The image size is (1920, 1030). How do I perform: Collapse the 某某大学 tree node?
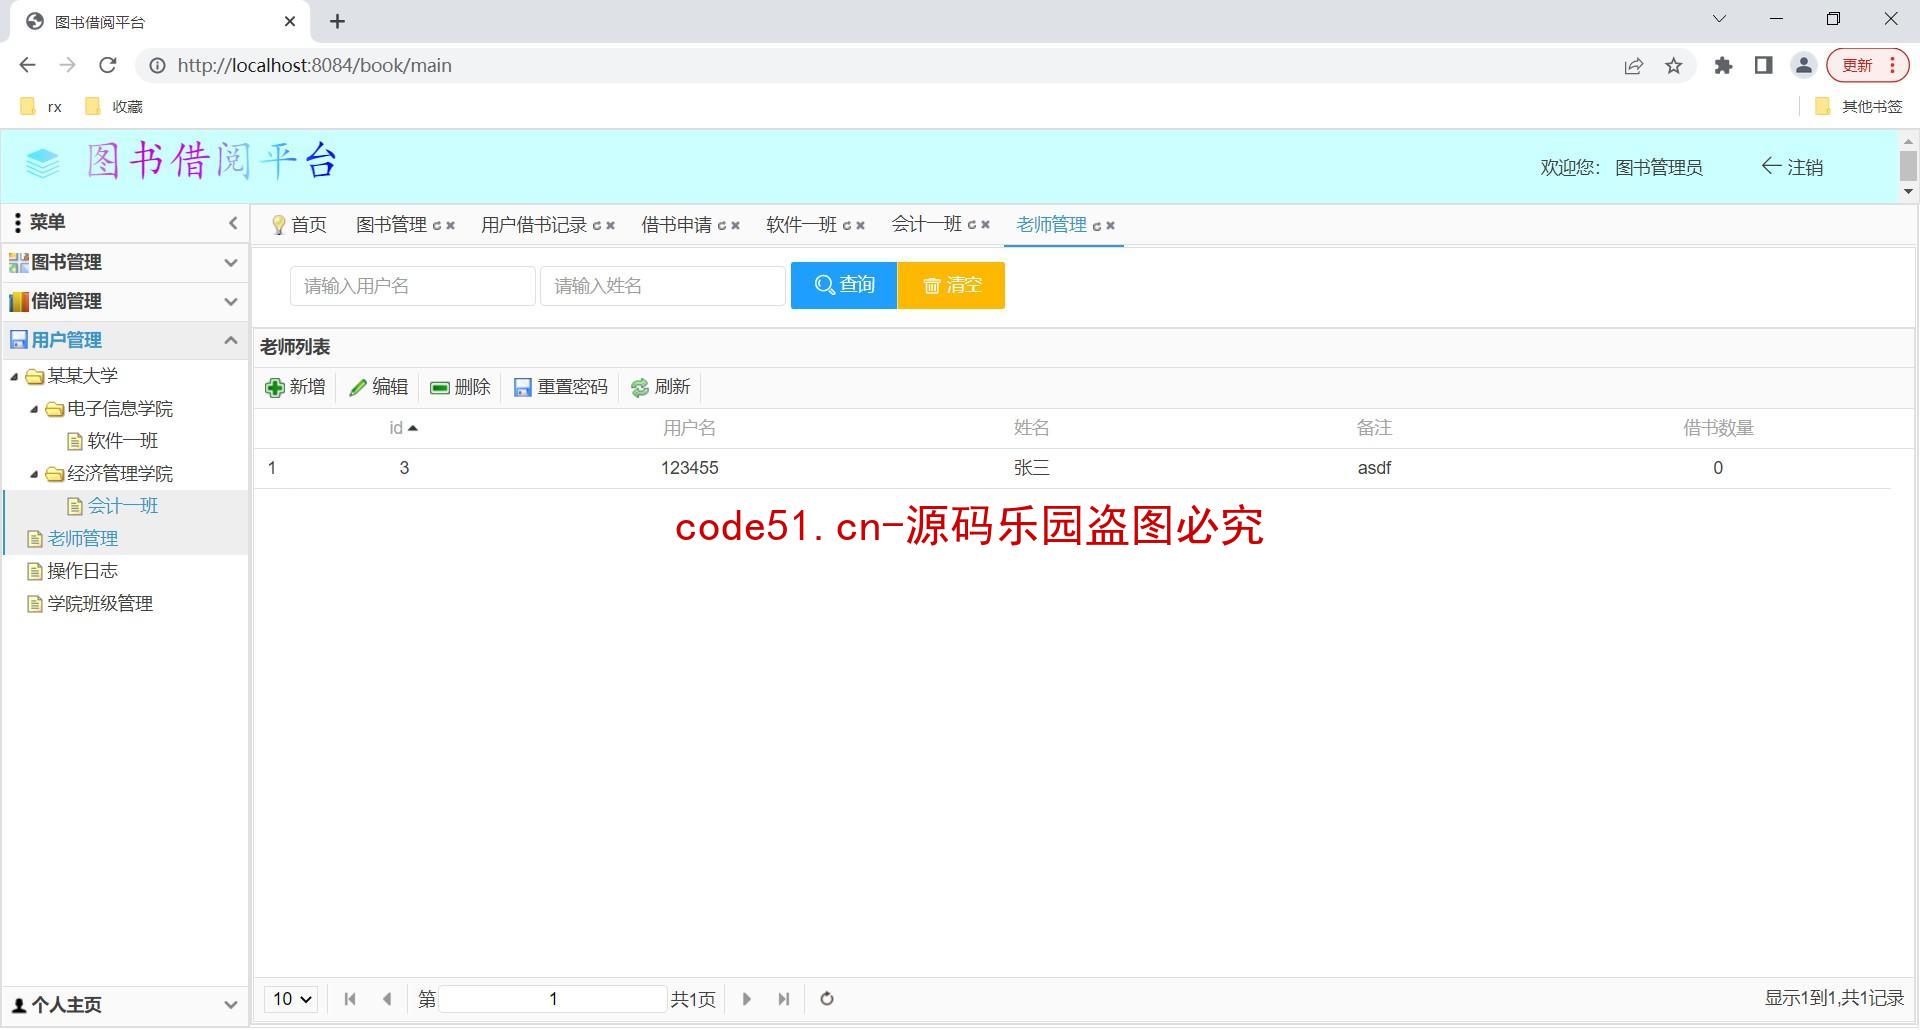[14, 377]
